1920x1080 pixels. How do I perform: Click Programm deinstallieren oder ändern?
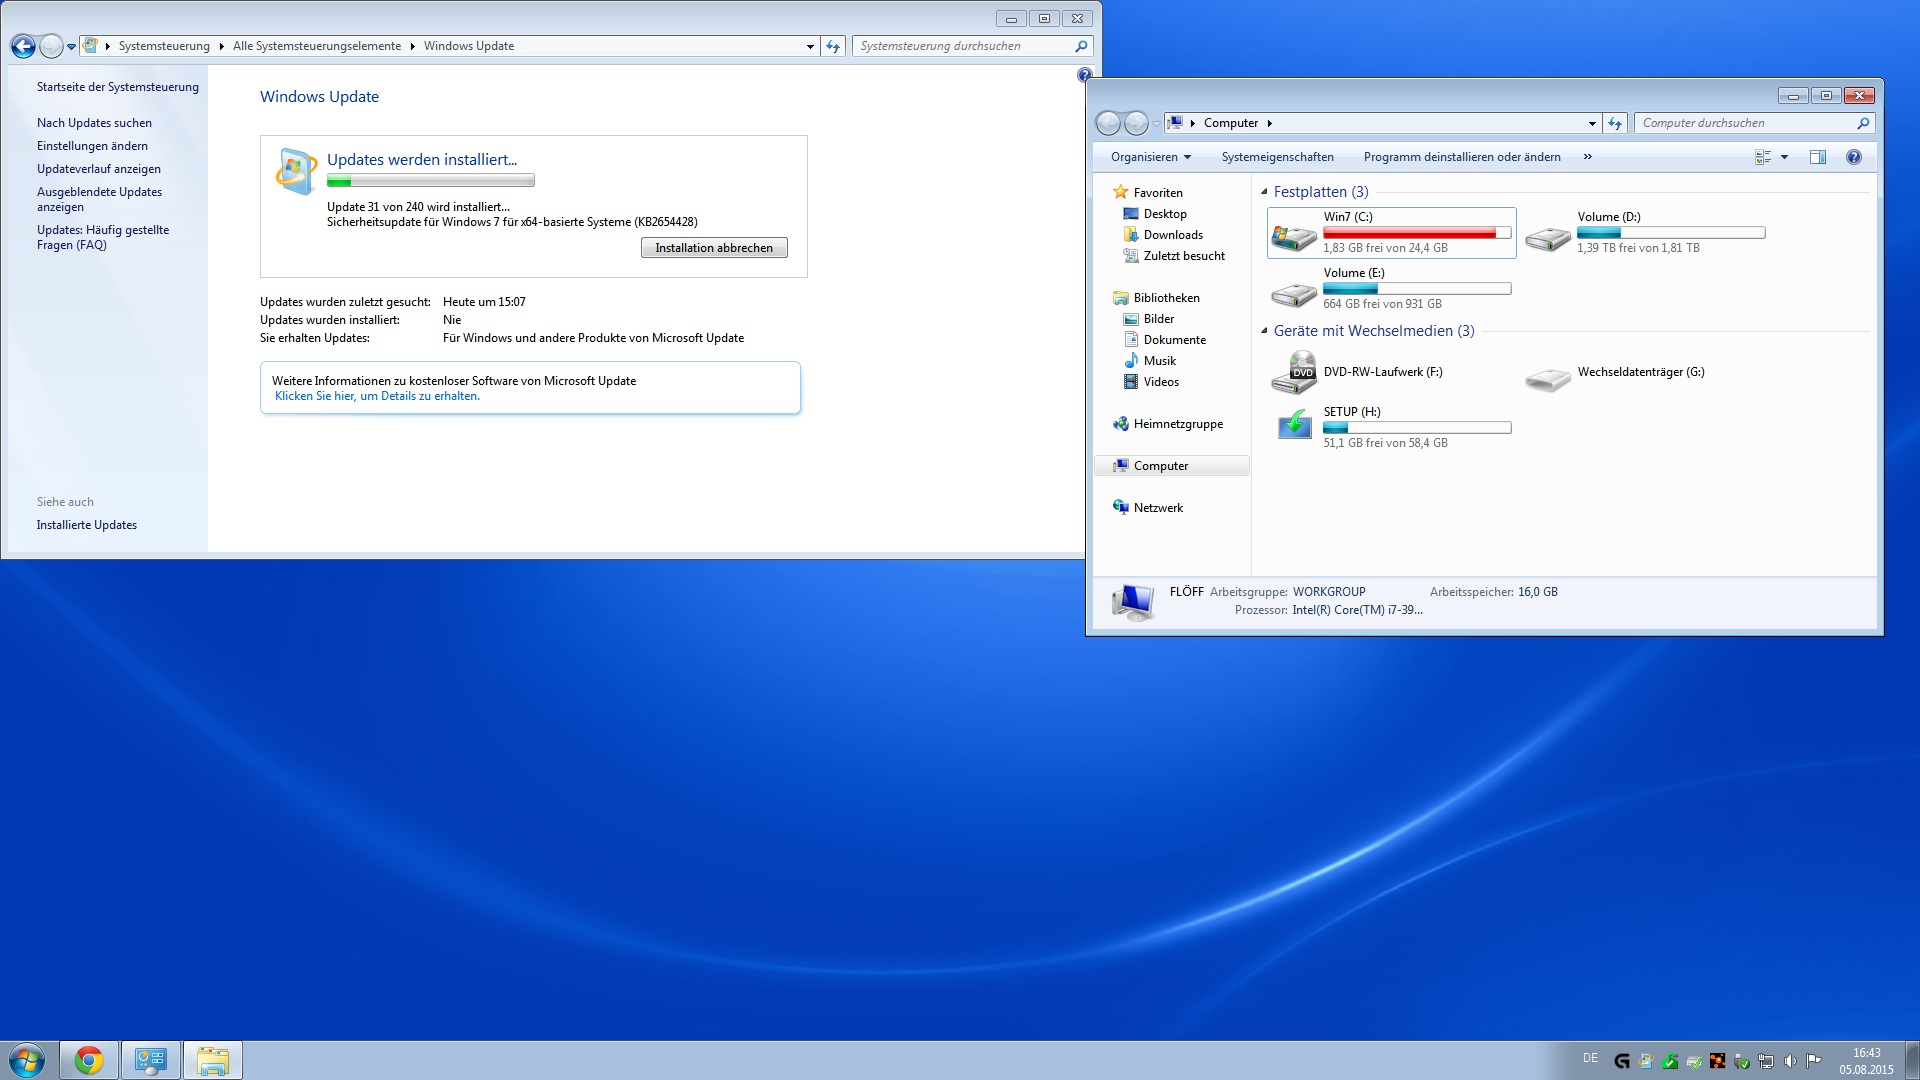pos(1461,157)
